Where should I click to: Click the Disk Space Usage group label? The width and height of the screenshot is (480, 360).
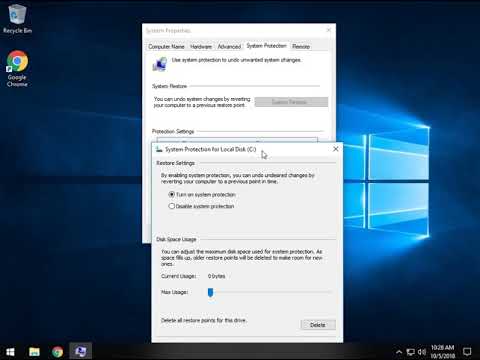click(176, 239)
